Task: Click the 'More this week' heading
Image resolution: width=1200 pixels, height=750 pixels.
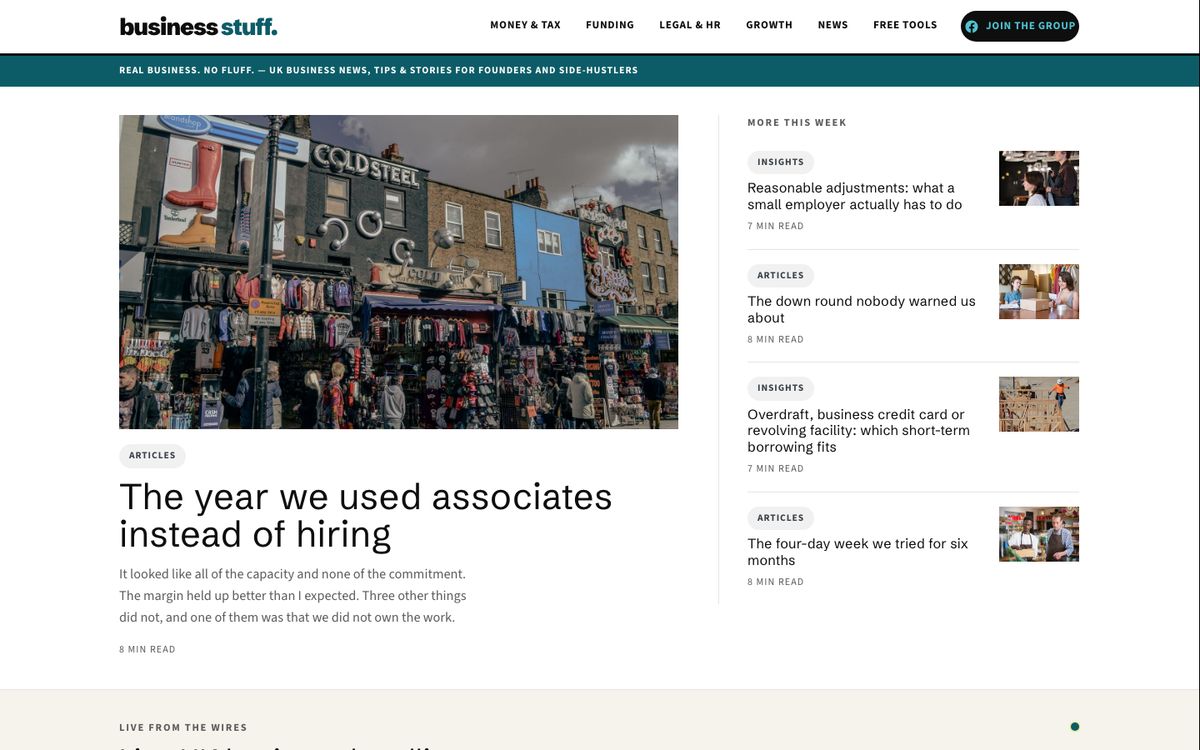Action: tap(797, 123)
